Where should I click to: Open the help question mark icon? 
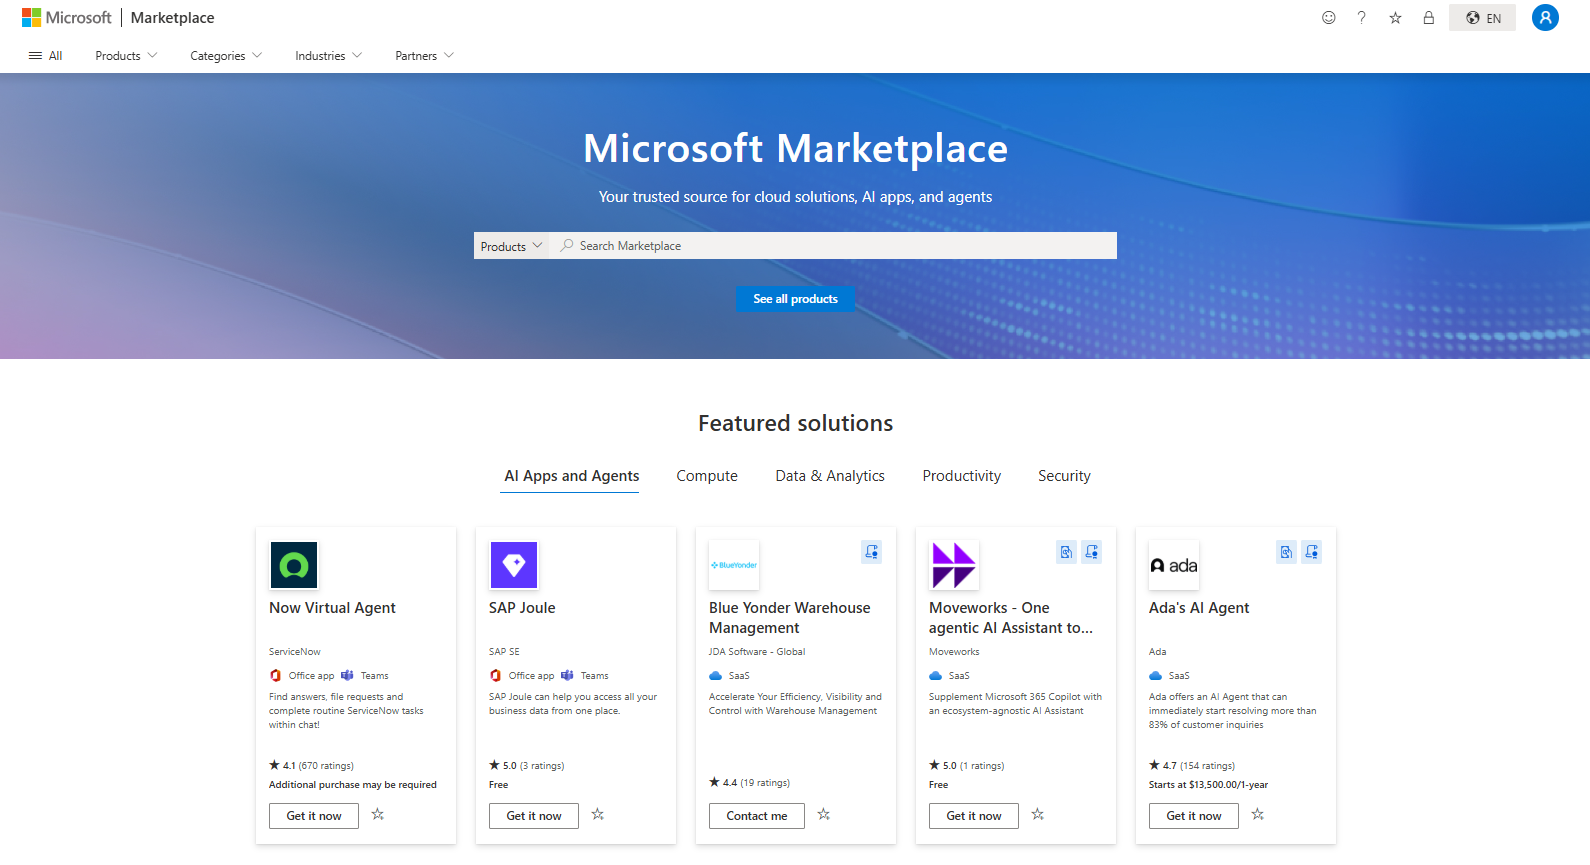pyautogui.click(x=1361, y=18)
